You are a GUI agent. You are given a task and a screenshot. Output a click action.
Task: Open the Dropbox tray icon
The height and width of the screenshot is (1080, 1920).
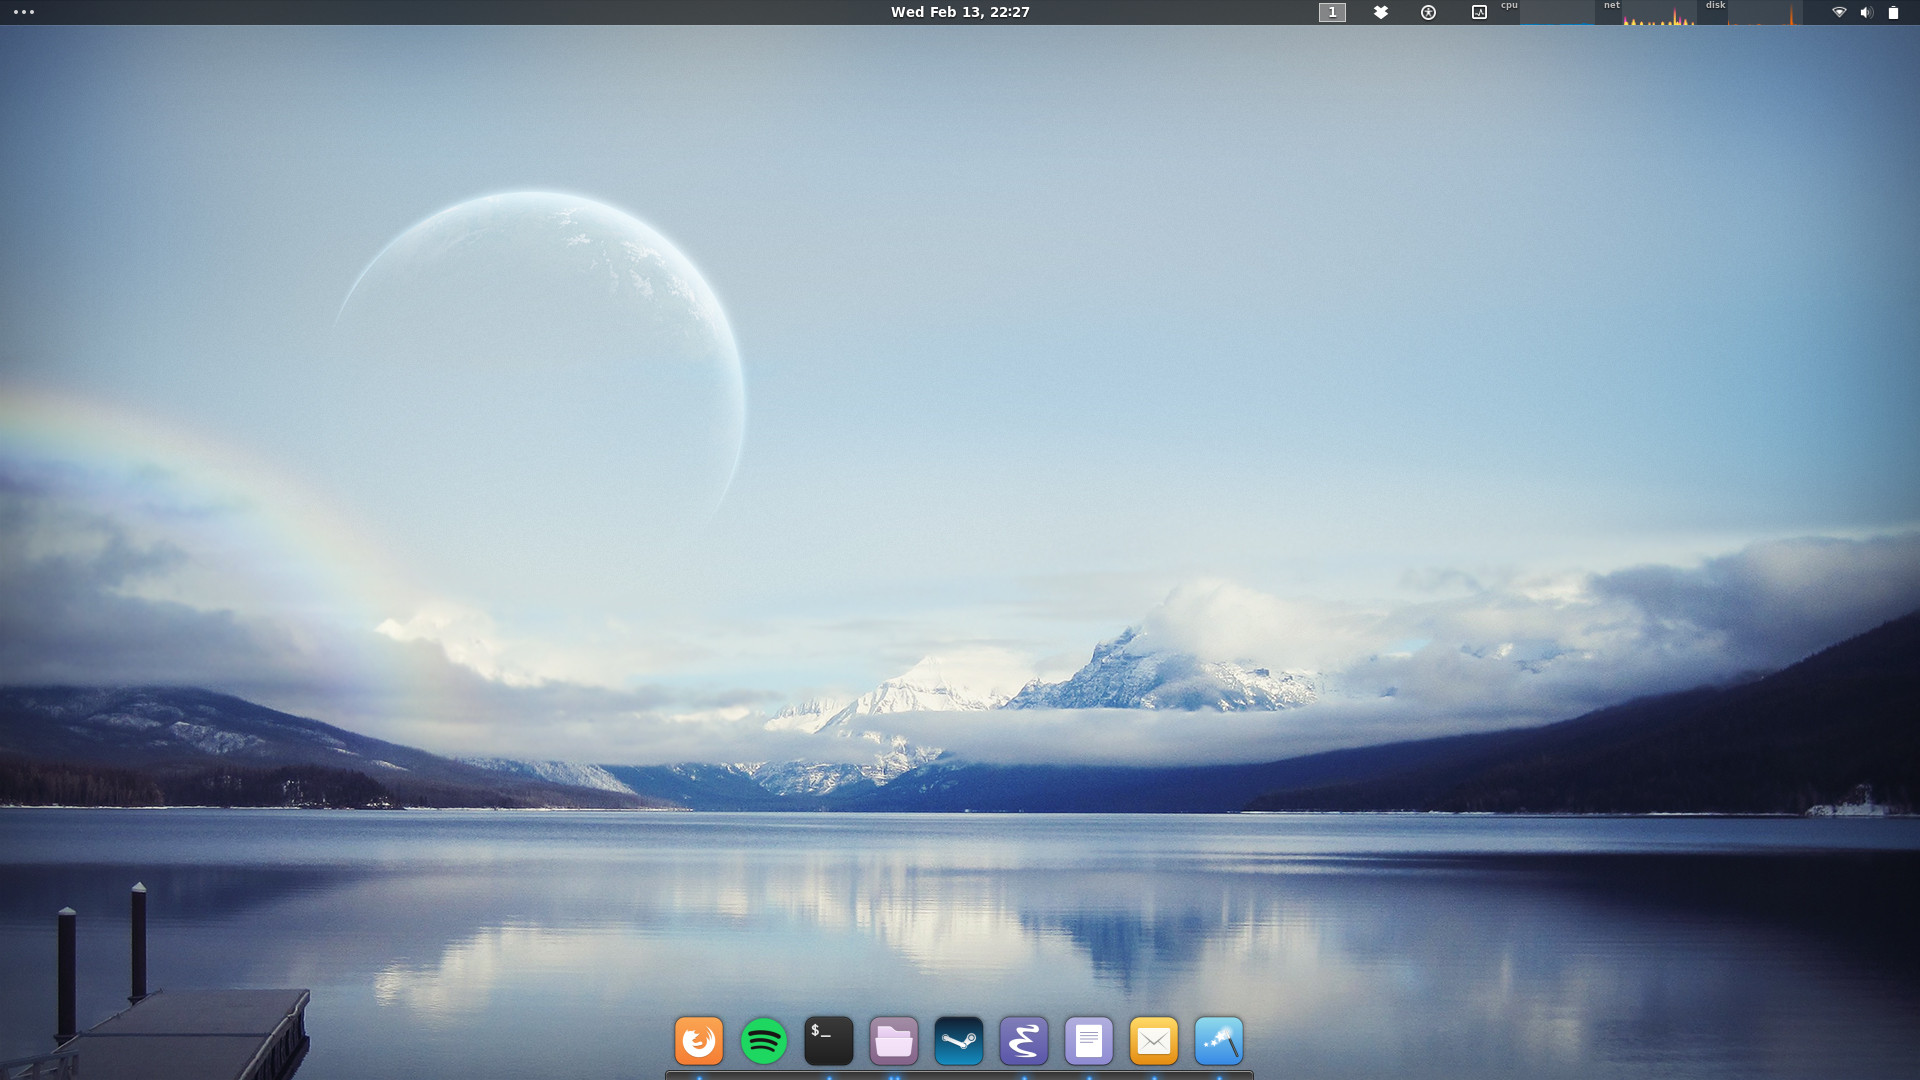[x=1381, y=12]
